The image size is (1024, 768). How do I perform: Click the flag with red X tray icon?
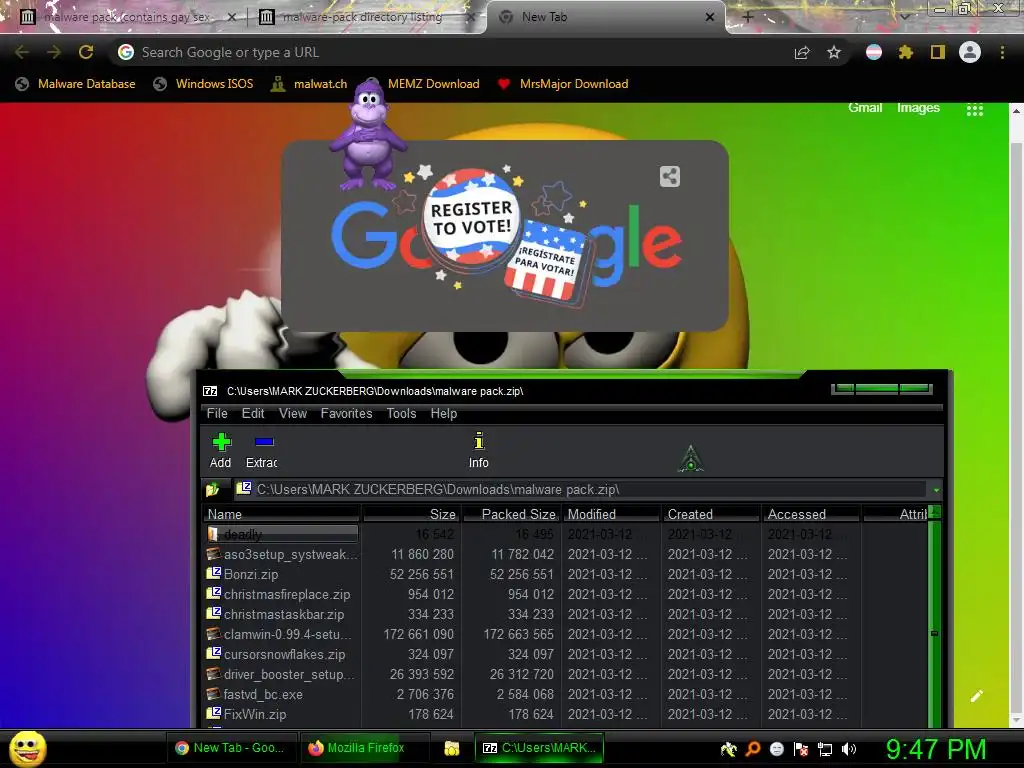[801, 749]
